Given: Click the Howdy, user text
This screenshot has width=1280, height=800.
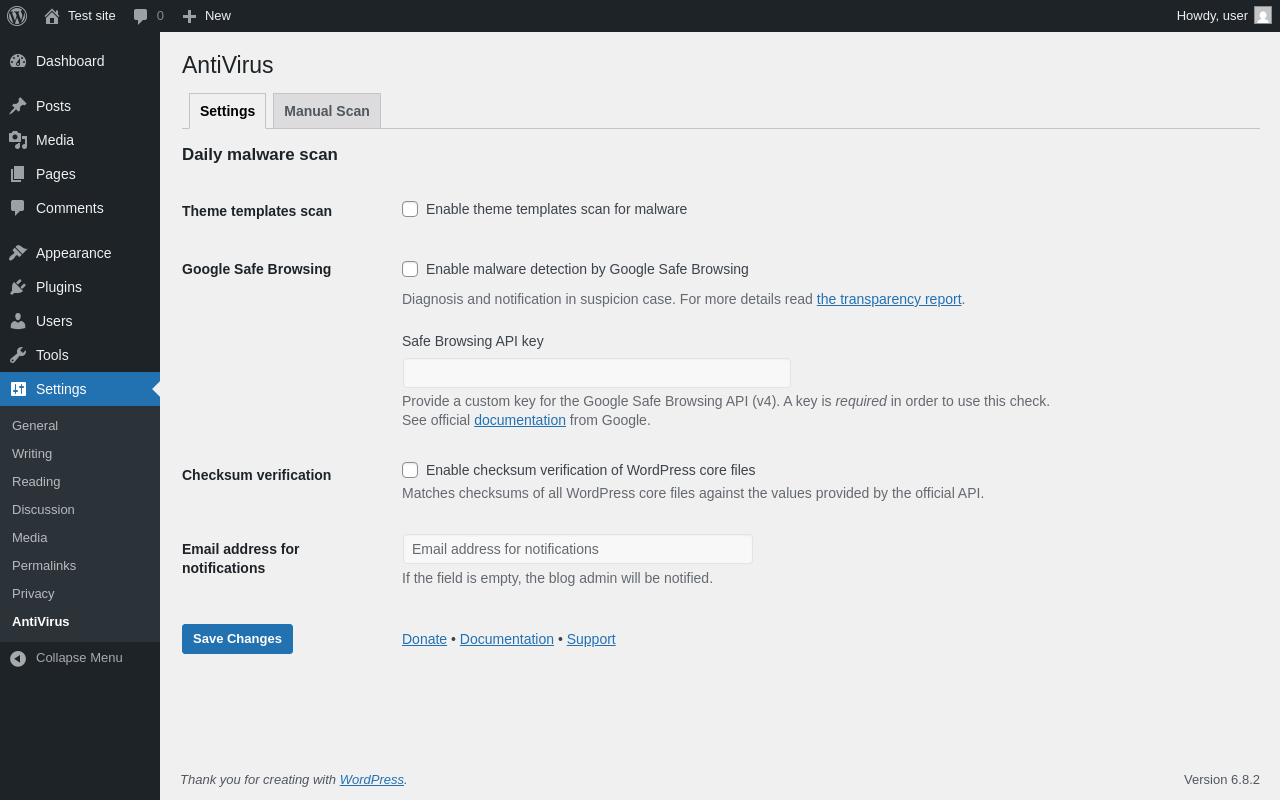Looking at the screenshot, I should [1212, 16].
